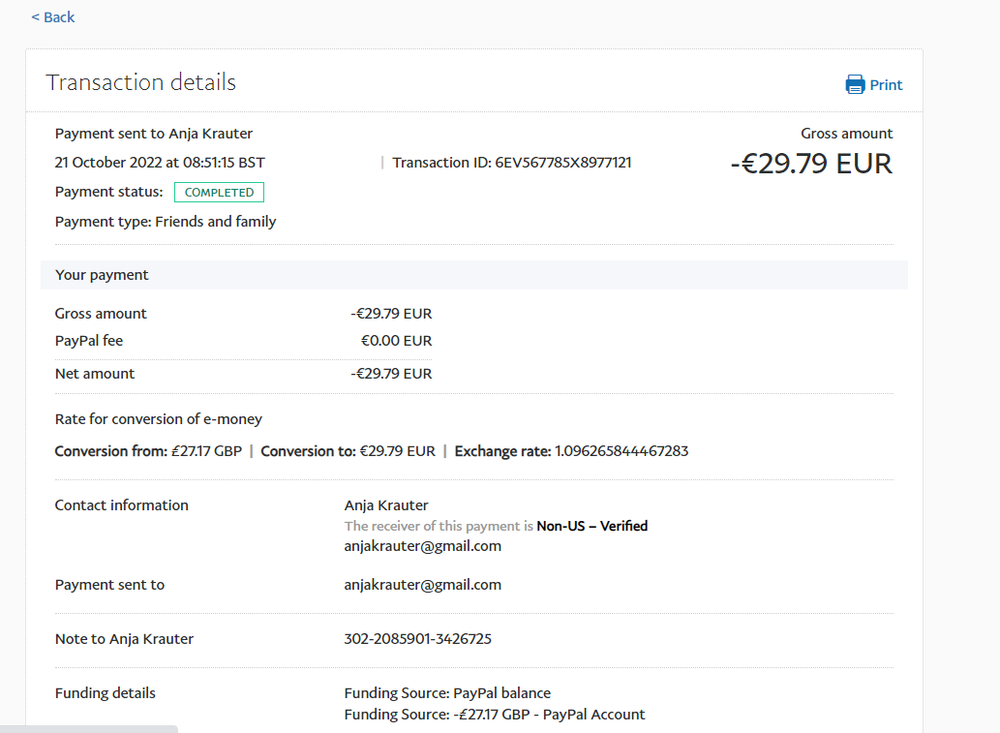The width and height of the screenshot is (1000, 733).
Task: Click the horizontal scrollbar at the bottom
Action: click(89, 728)
